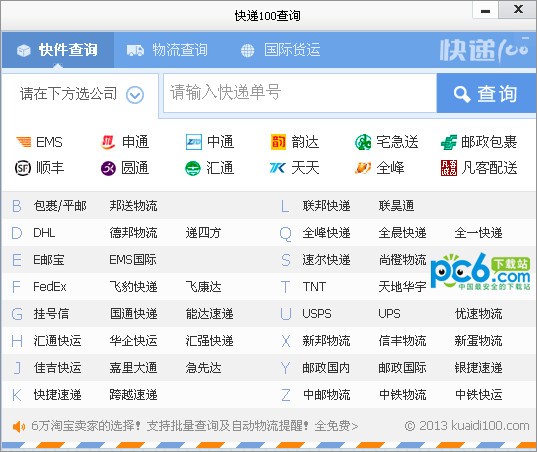Choose the 圆通 purple logo icon
This screenshot has height=452, width=537.
[108, 168]
